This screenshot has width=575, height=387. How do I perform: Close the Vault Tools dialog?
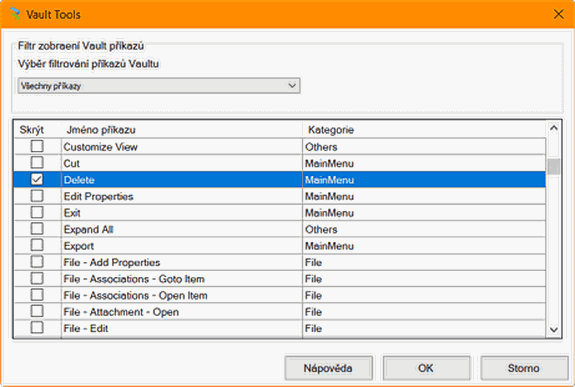pos(558,14)
